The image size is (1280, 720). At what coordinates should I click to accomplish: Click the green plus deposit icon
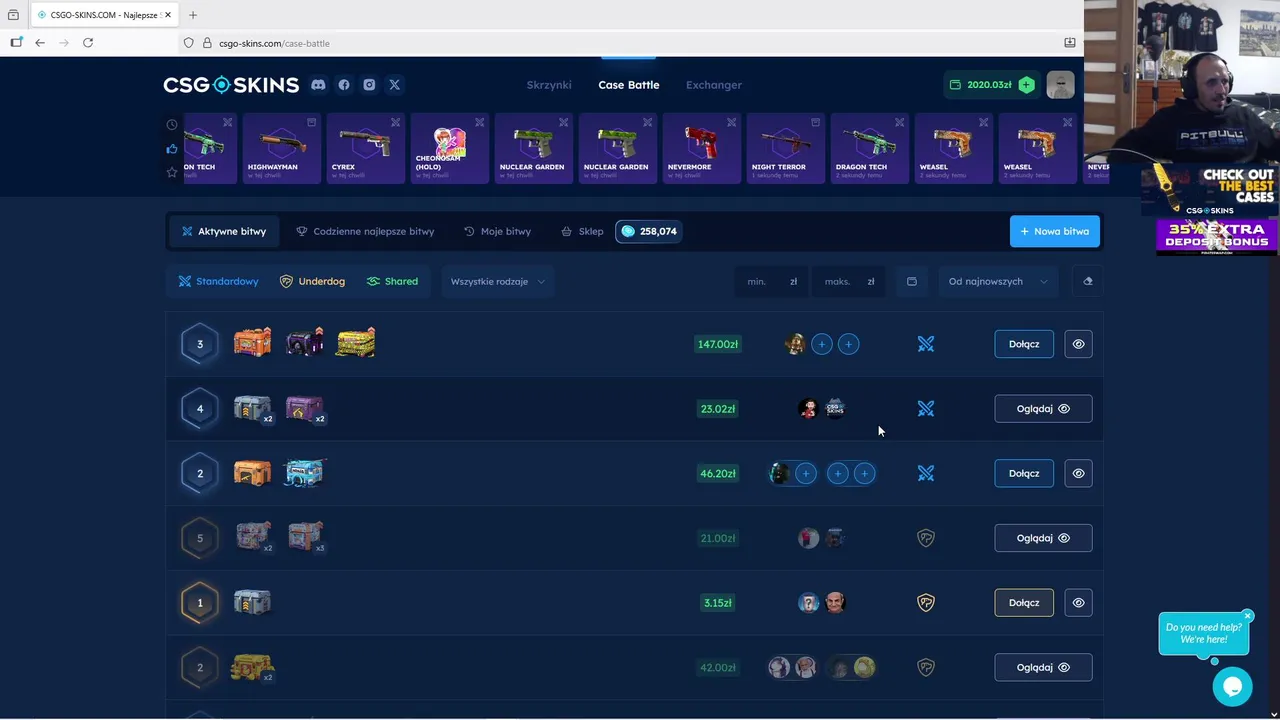tap(1026, 85)
